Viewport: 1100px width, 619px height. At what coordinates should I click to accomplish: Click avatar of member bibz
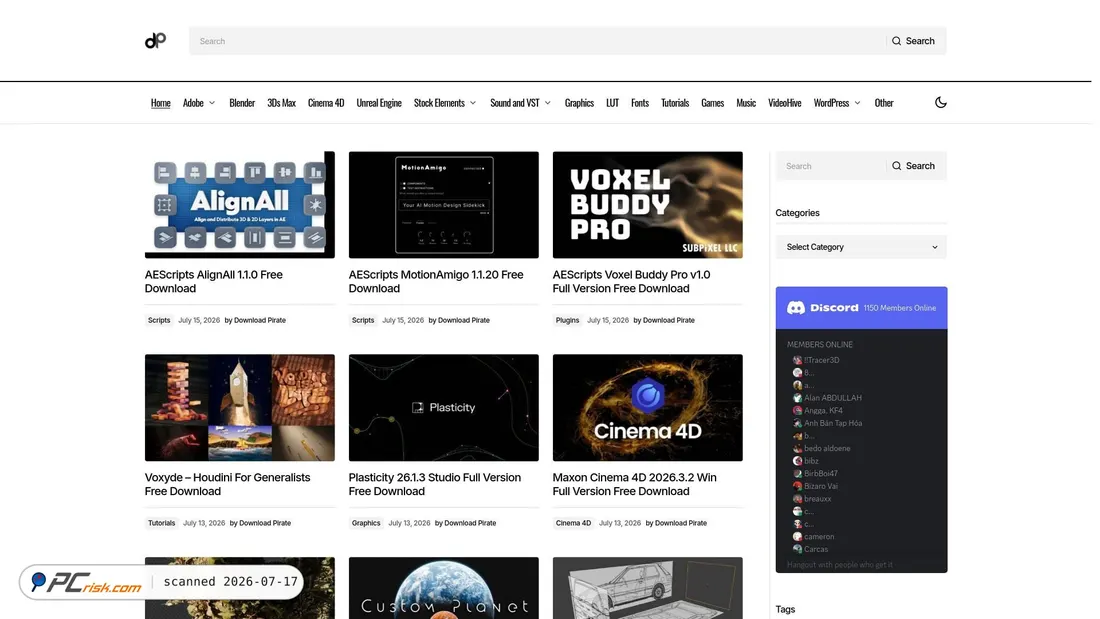coord(797,461)
